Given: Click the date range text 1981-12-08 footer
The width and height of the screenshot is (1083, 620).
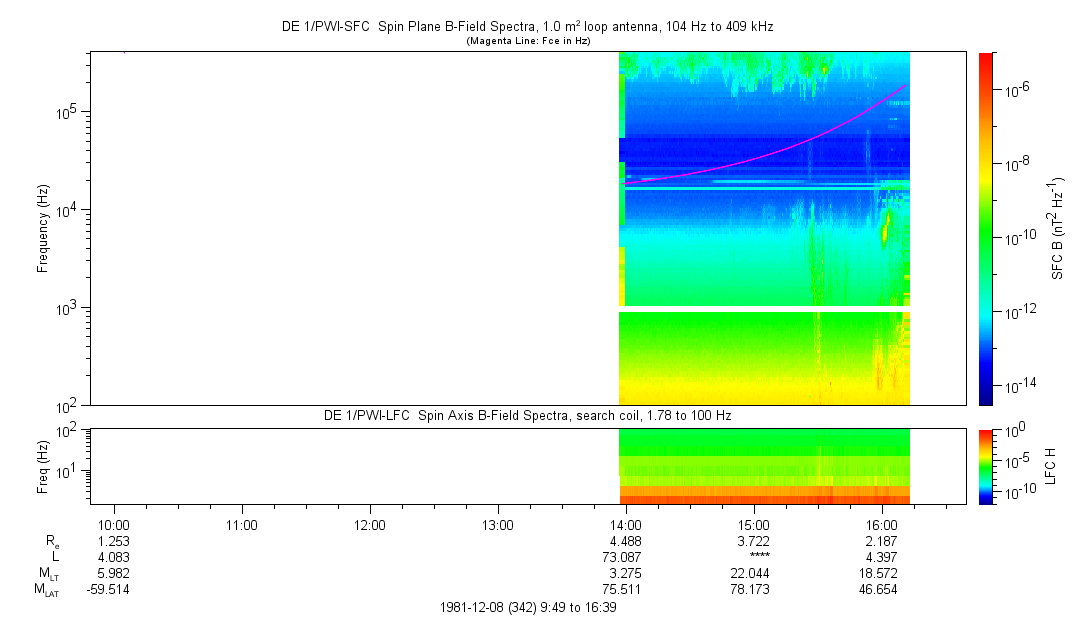Looking at the screenshot, I should [527, 607].
